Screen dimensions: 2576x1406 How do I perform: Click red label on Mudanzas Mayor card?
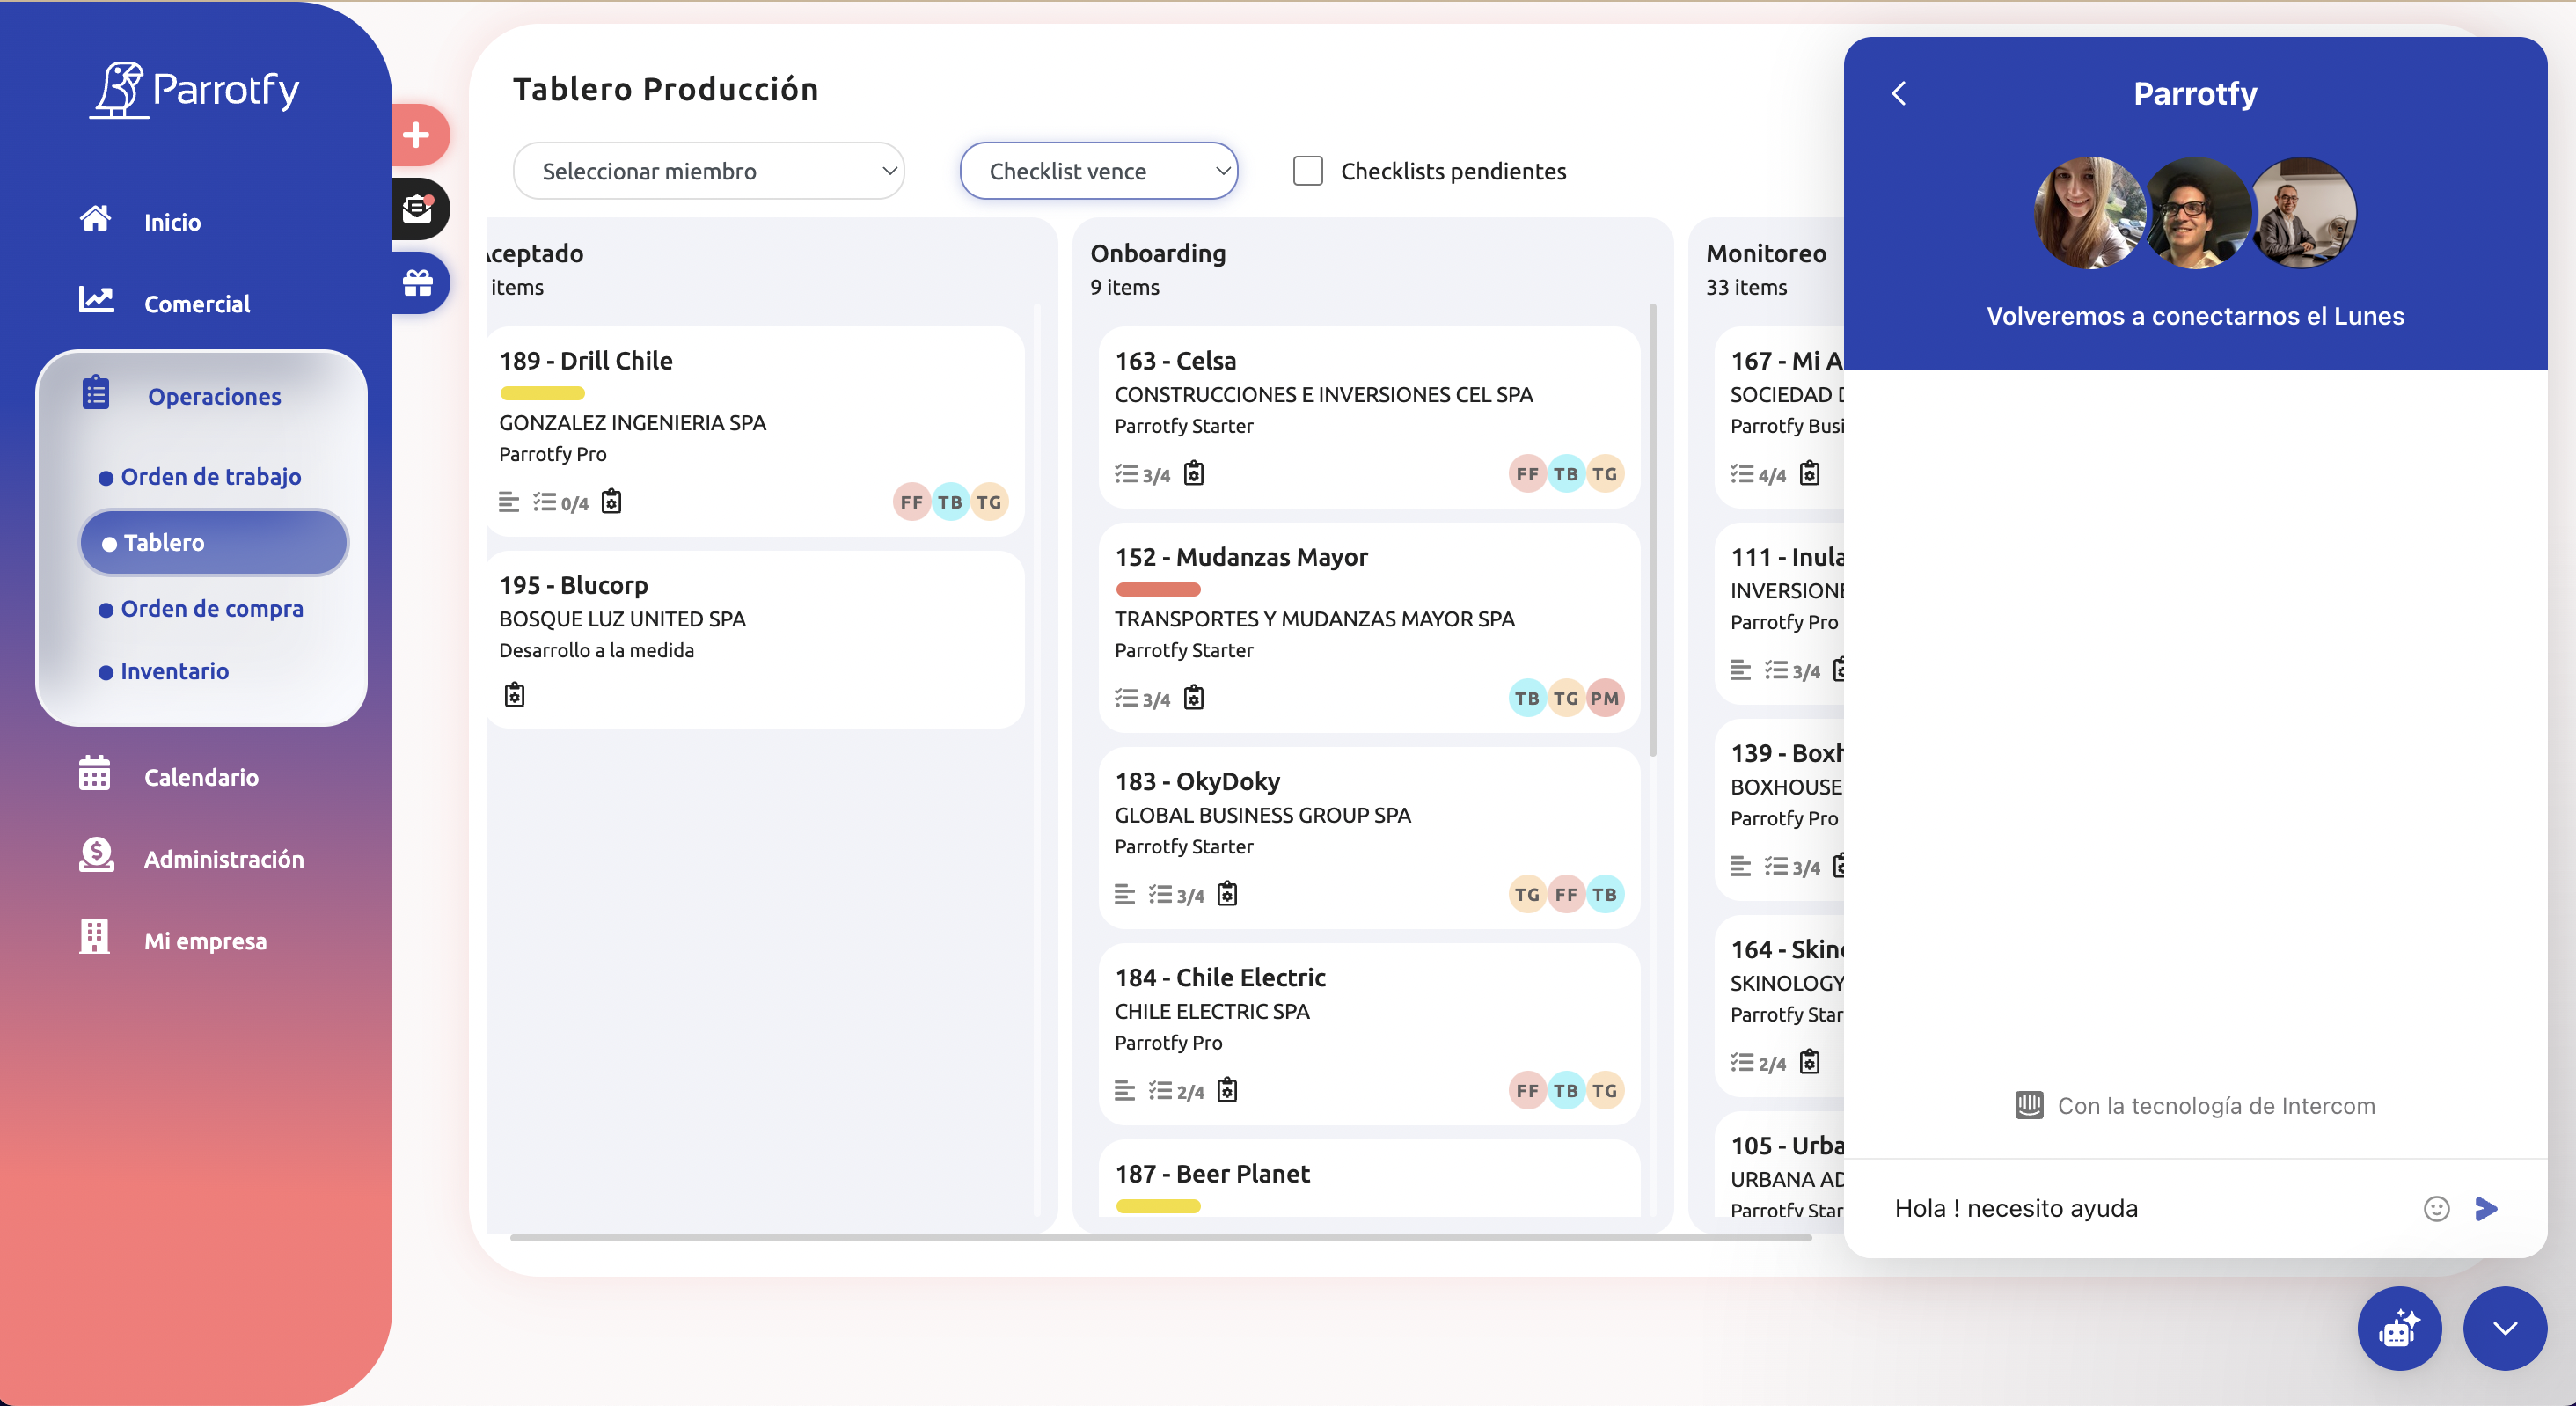pyautogui.click(x=1158, y=590)
